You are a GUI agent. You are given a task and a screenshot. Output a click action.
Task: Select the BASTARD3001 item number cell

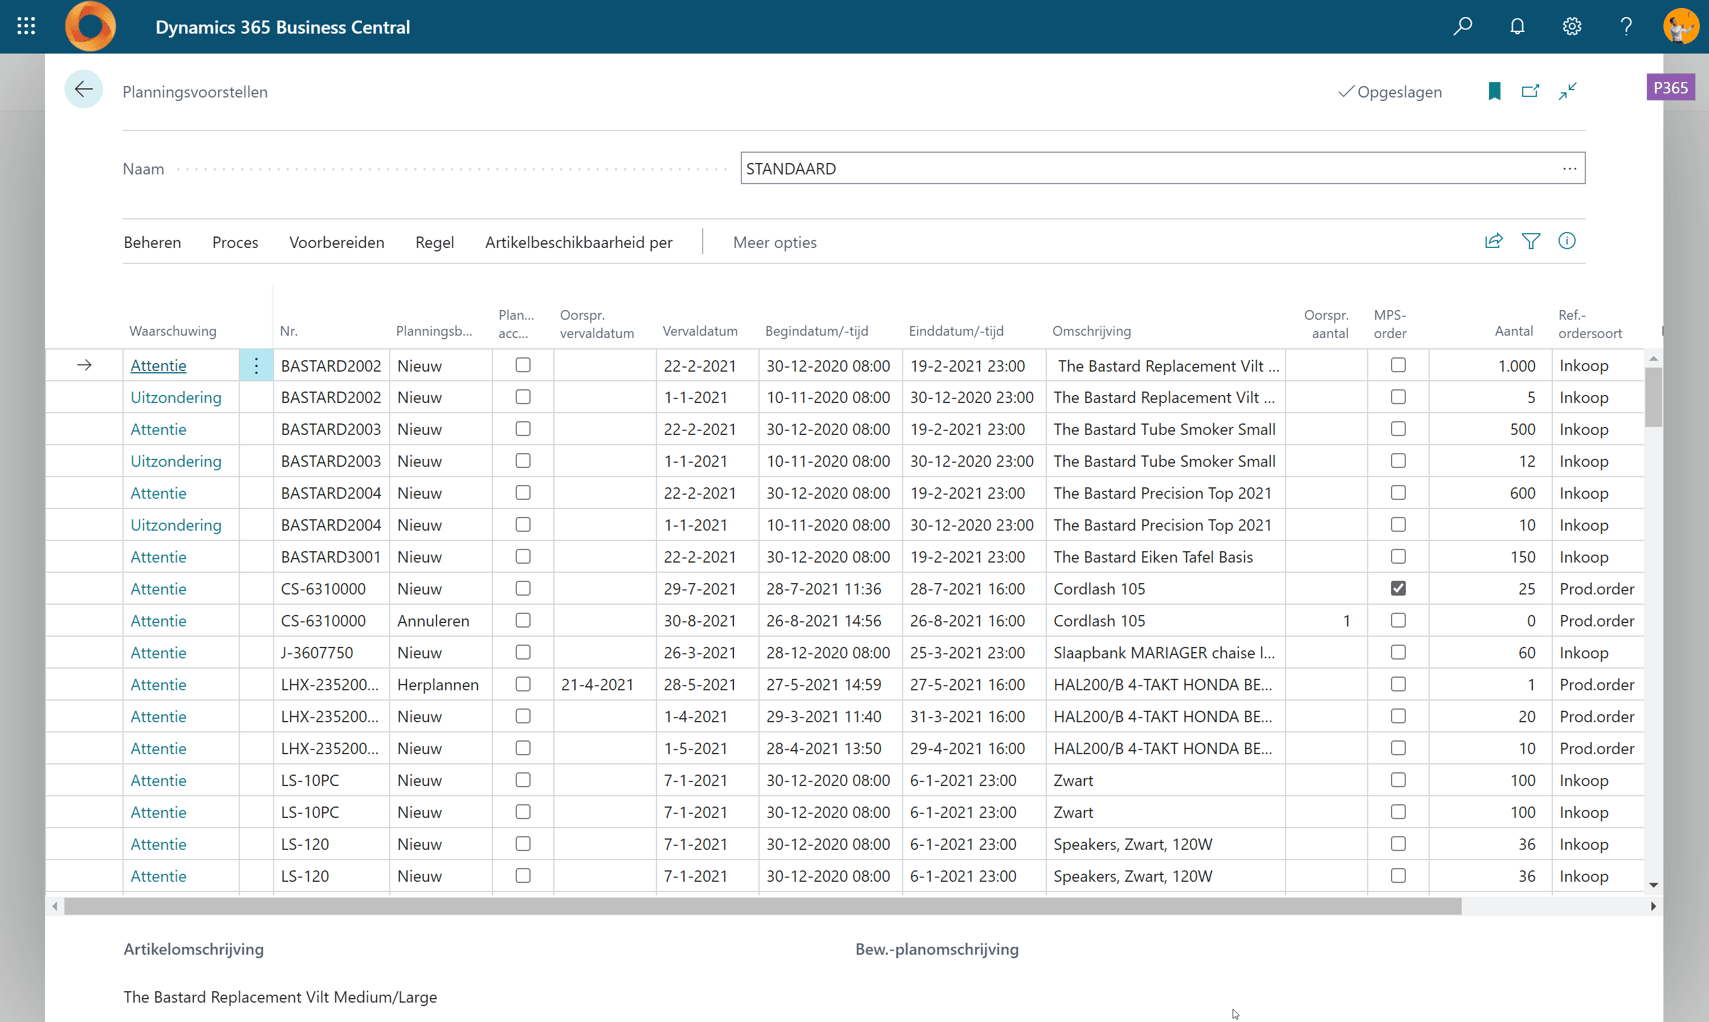click(x=331, y=557)
